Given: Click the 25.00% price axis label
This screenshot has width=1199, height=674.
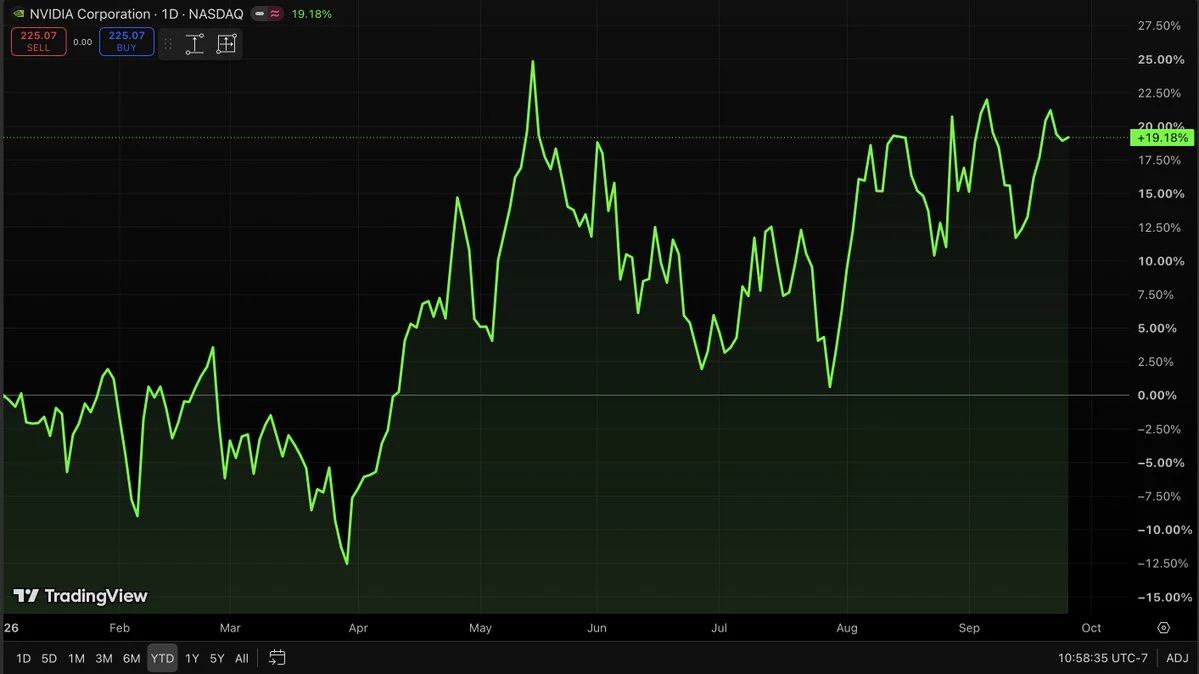Looking at the screenshot, I should tap(1161, 59).
